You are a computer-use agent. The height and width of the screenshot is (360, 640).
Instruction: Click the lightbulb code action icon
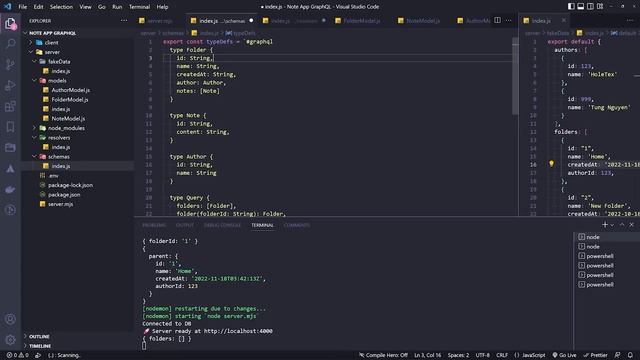click(551, 164)
